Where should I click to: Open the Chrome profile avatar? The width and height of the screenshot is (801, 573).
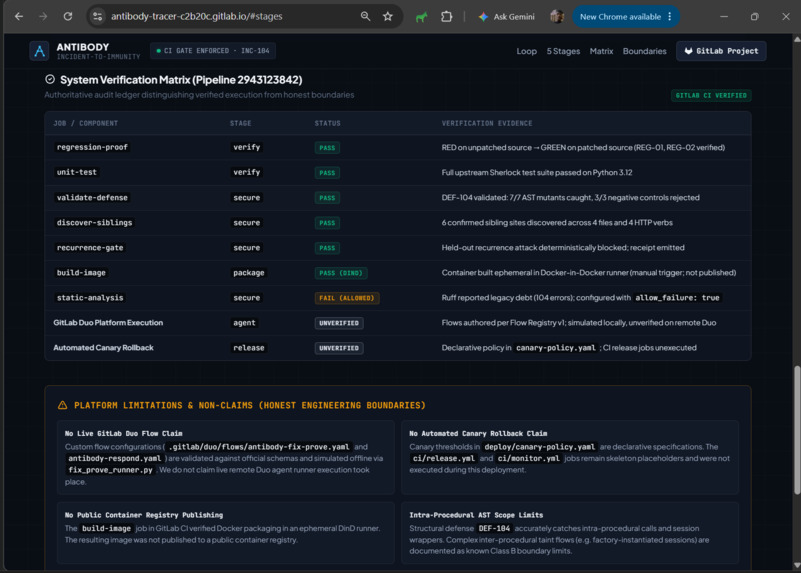click(557, 16)
